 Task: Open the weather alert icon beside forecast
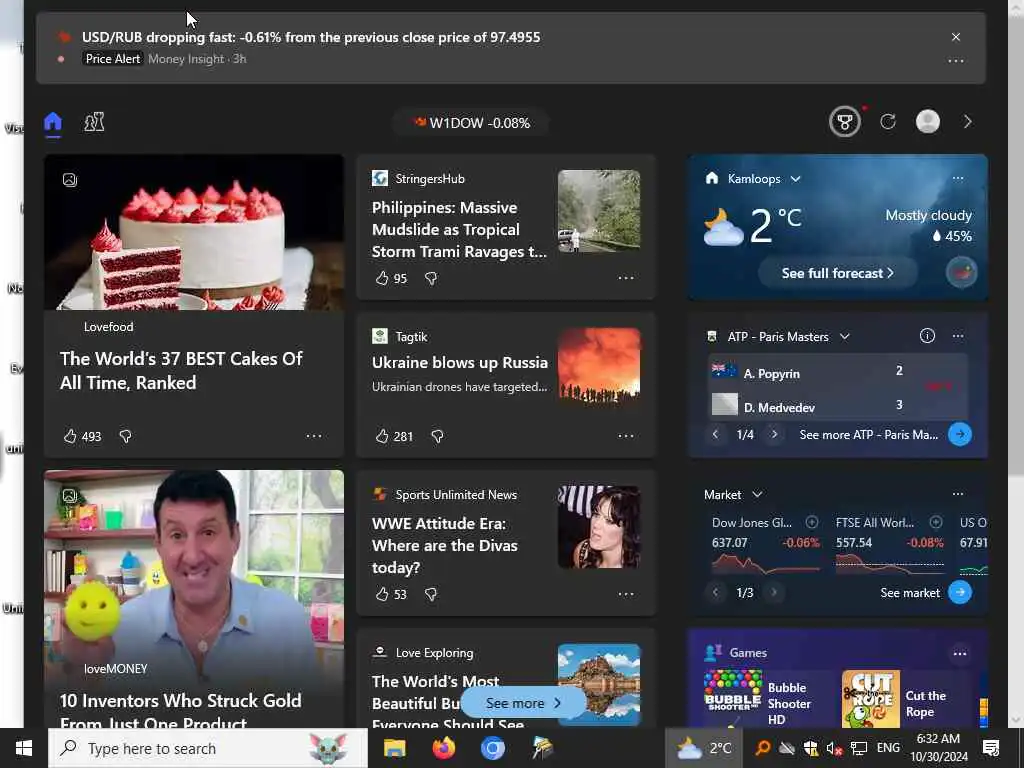tap(961, 272)
